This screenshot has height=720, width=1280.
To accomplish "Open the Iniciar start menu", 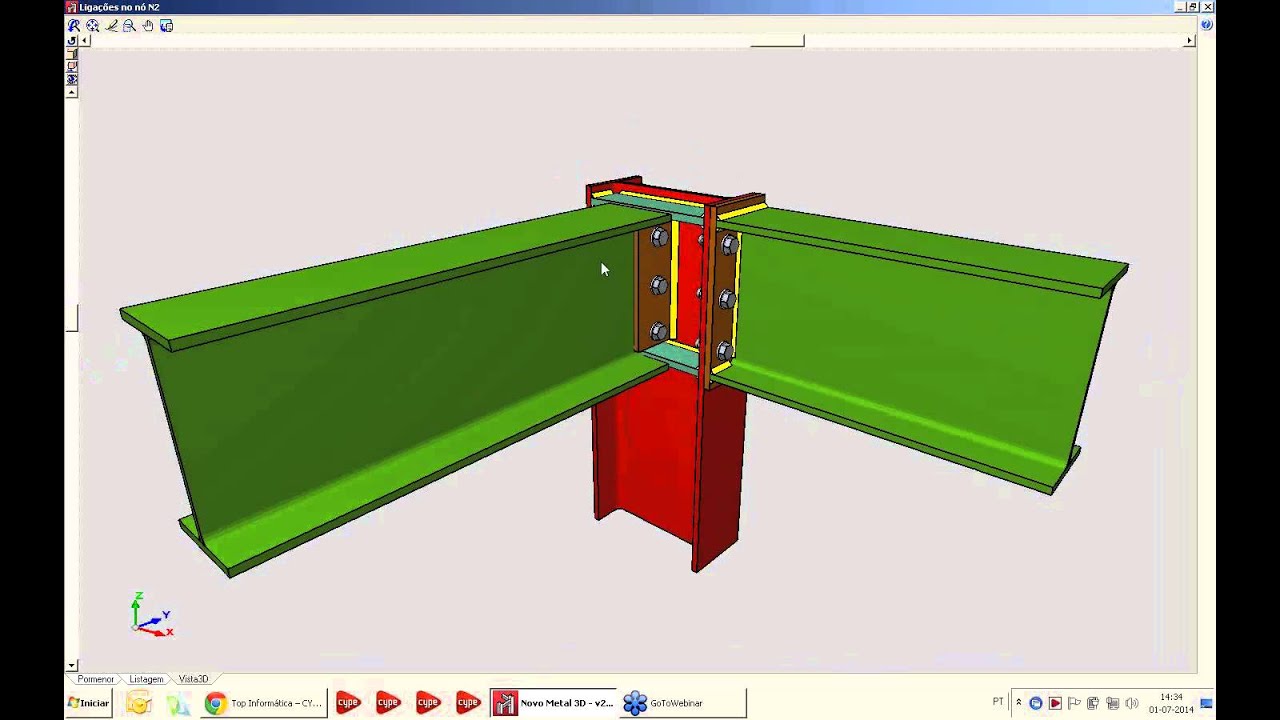I will pos(88,703).
